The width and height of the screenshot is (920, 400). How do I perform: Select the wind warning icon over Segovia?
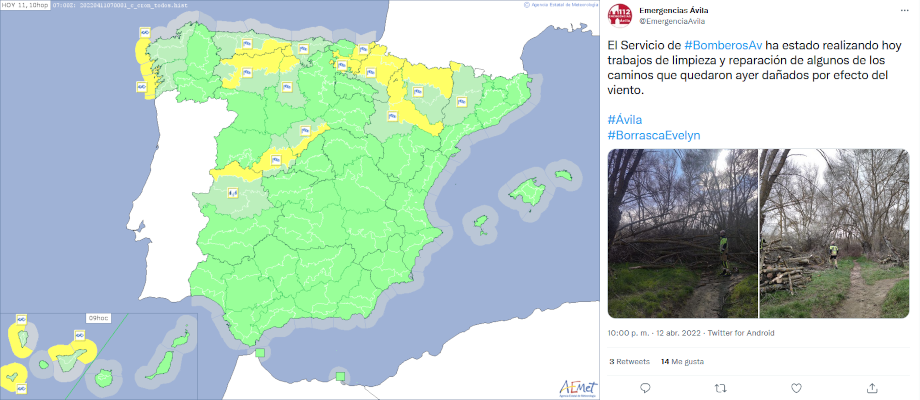(305, 130)
